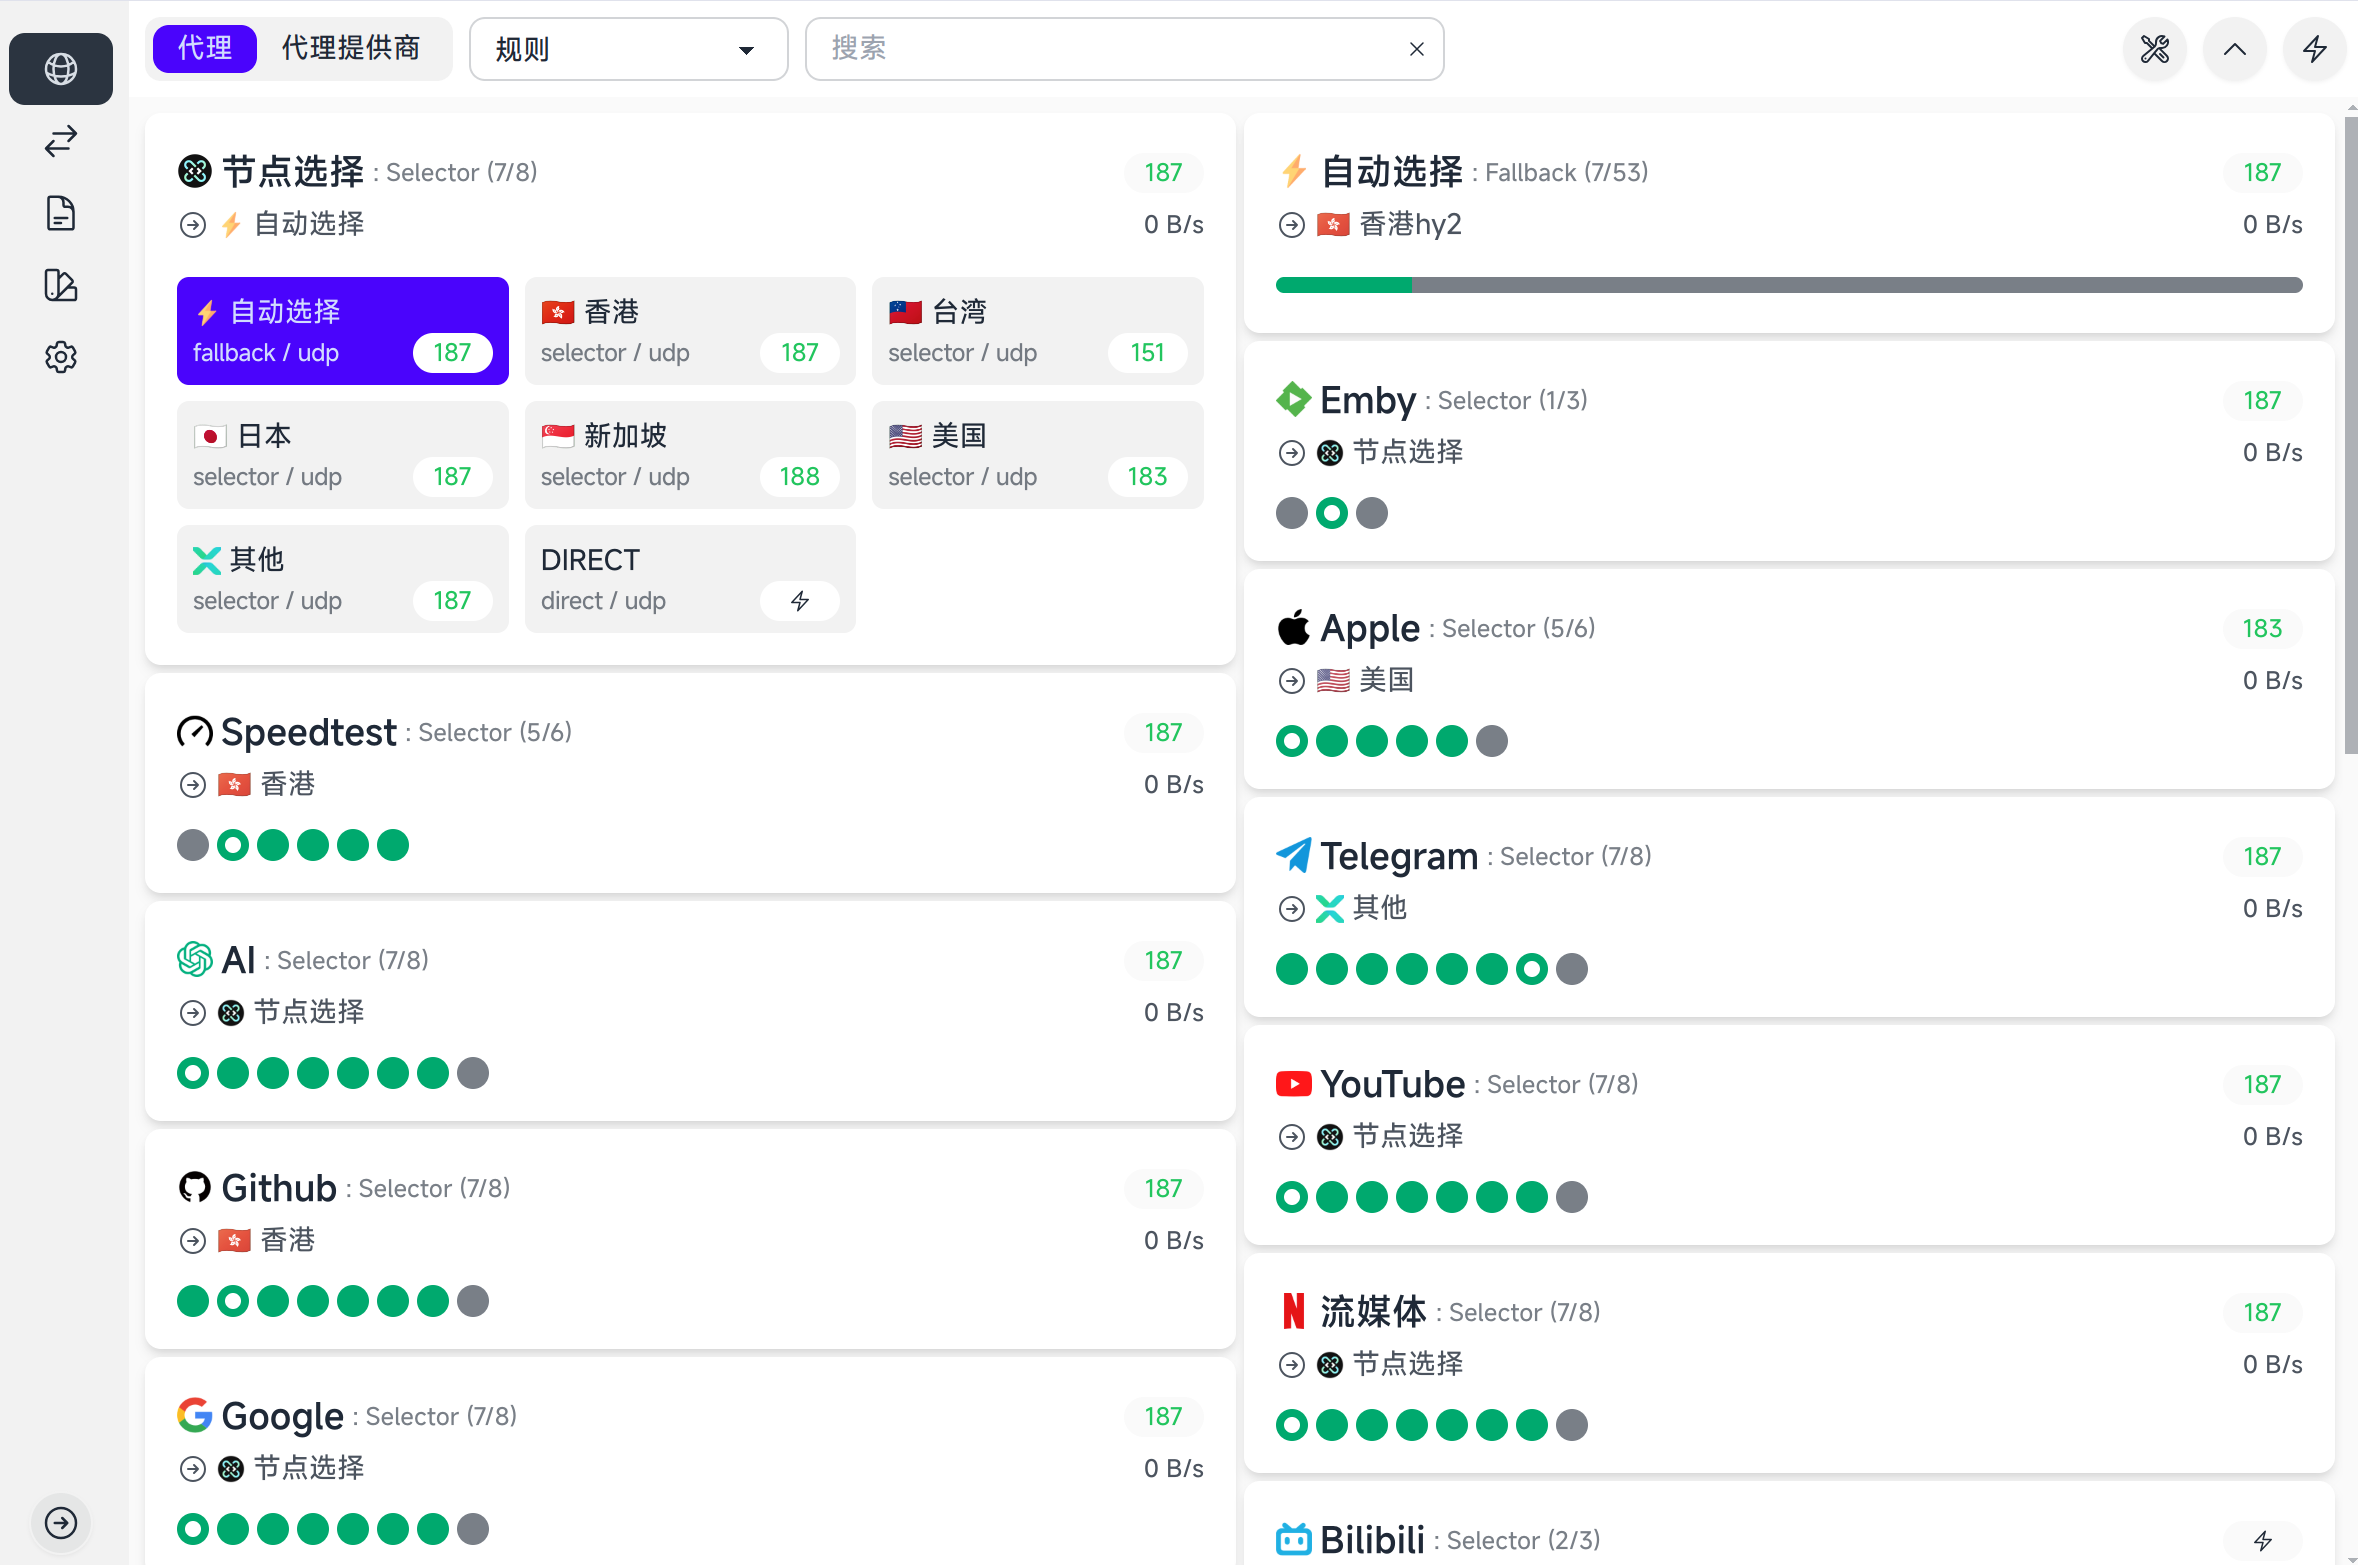Clear the search field with X icon
The height and width of the screenshot is (1565, 2358).
point(1417,49)
